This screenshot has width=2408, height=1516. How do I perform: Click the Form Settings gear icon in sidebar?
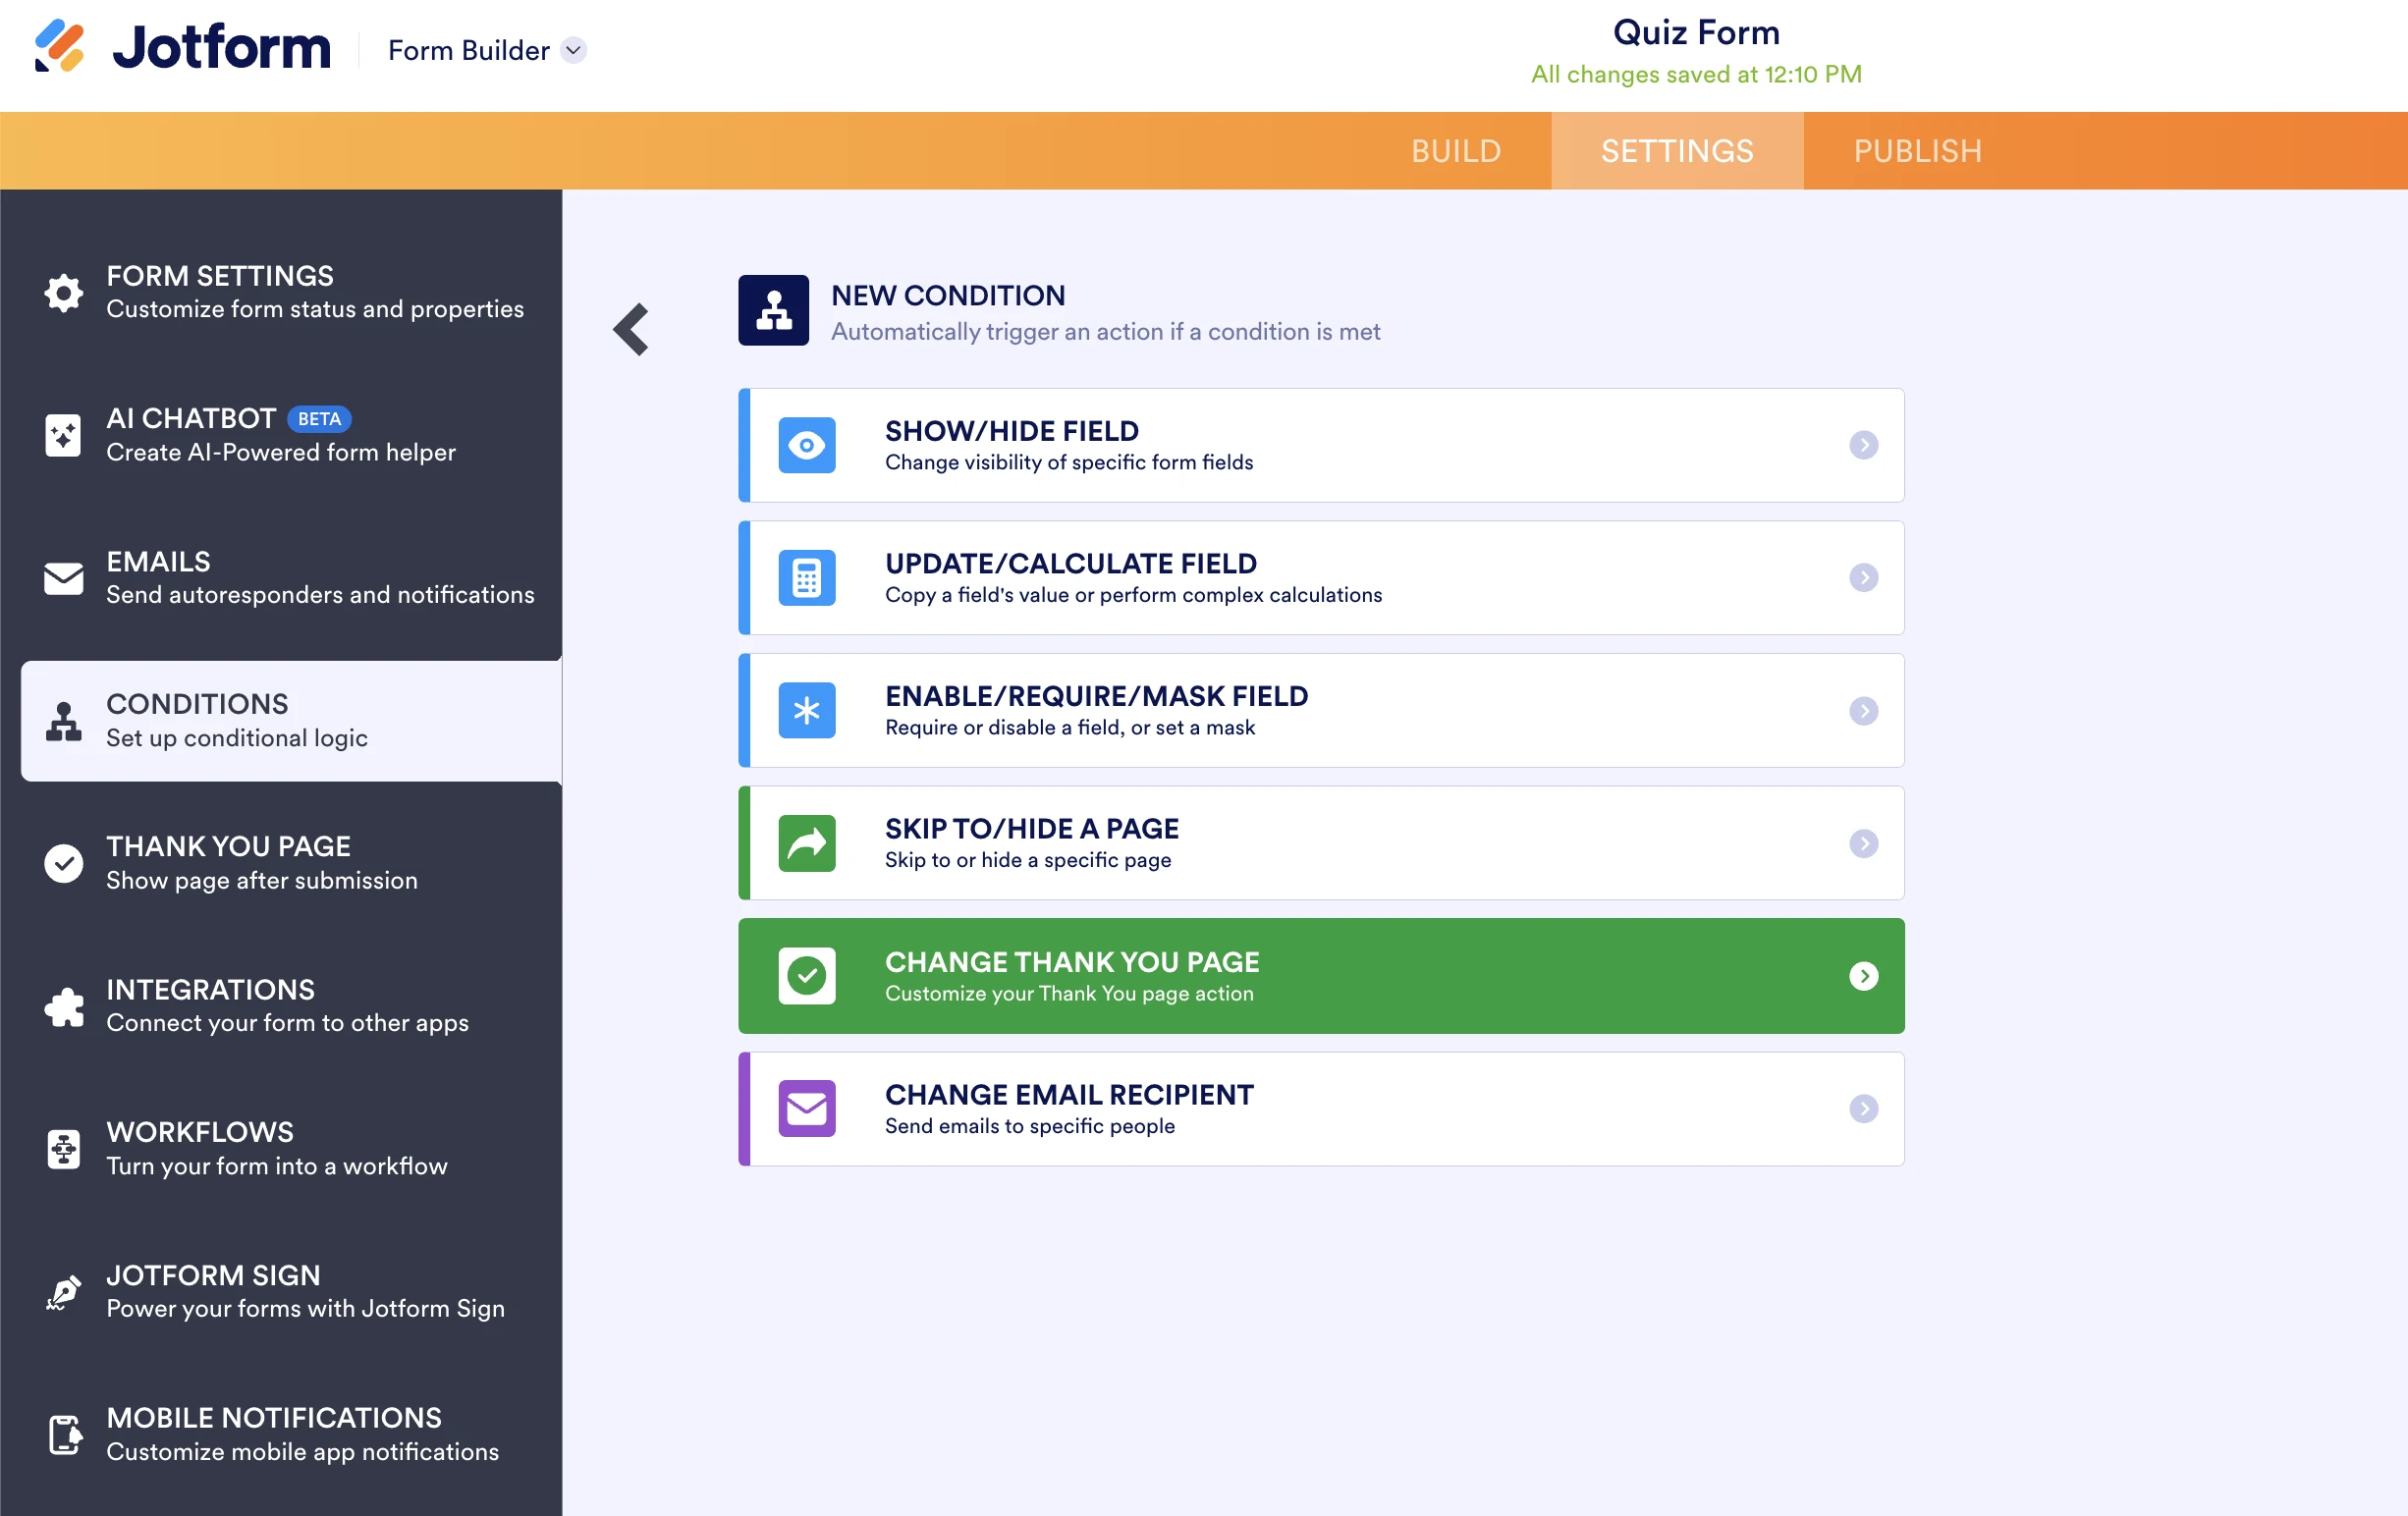click(63, 292)
